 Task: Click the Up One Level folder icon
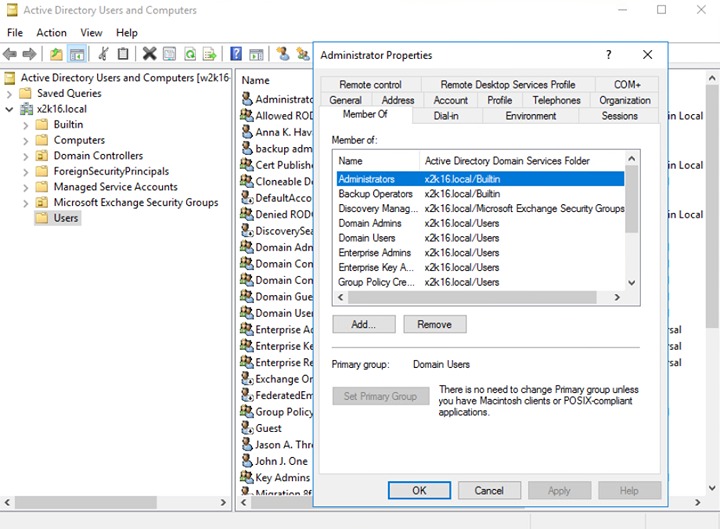(x=56, y=54)
